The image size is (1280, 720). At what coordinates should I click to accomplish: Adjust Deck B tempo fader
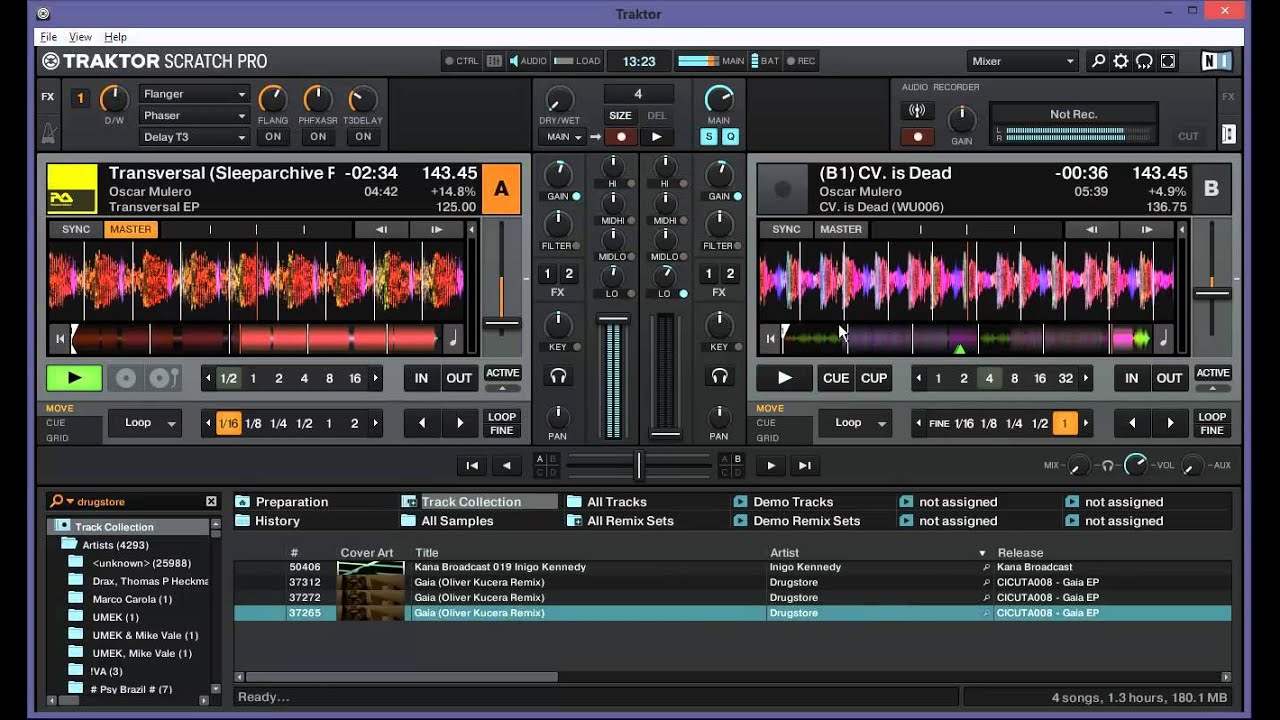point(1211,293)
